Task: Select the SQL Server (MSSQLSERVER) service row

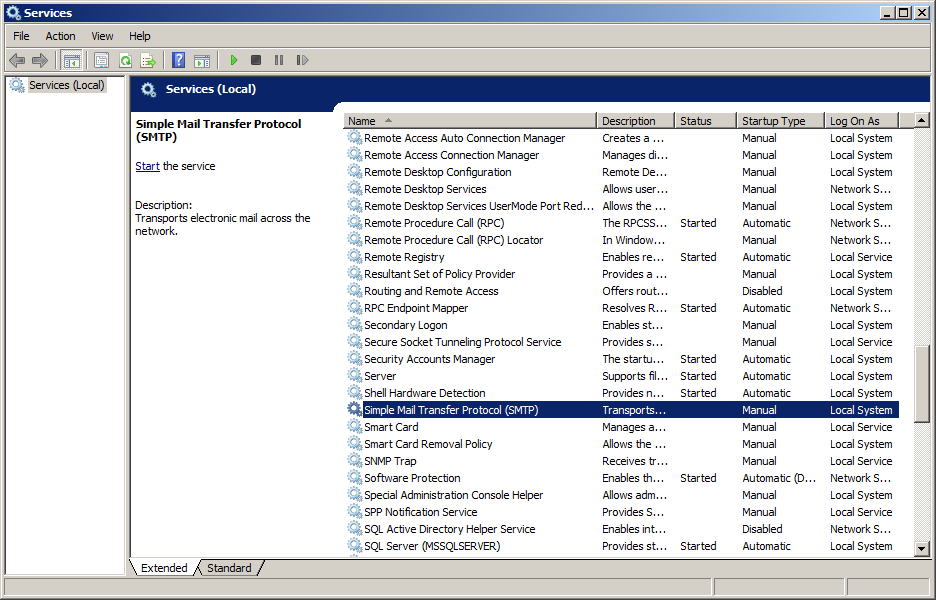Action: point(432,546)
